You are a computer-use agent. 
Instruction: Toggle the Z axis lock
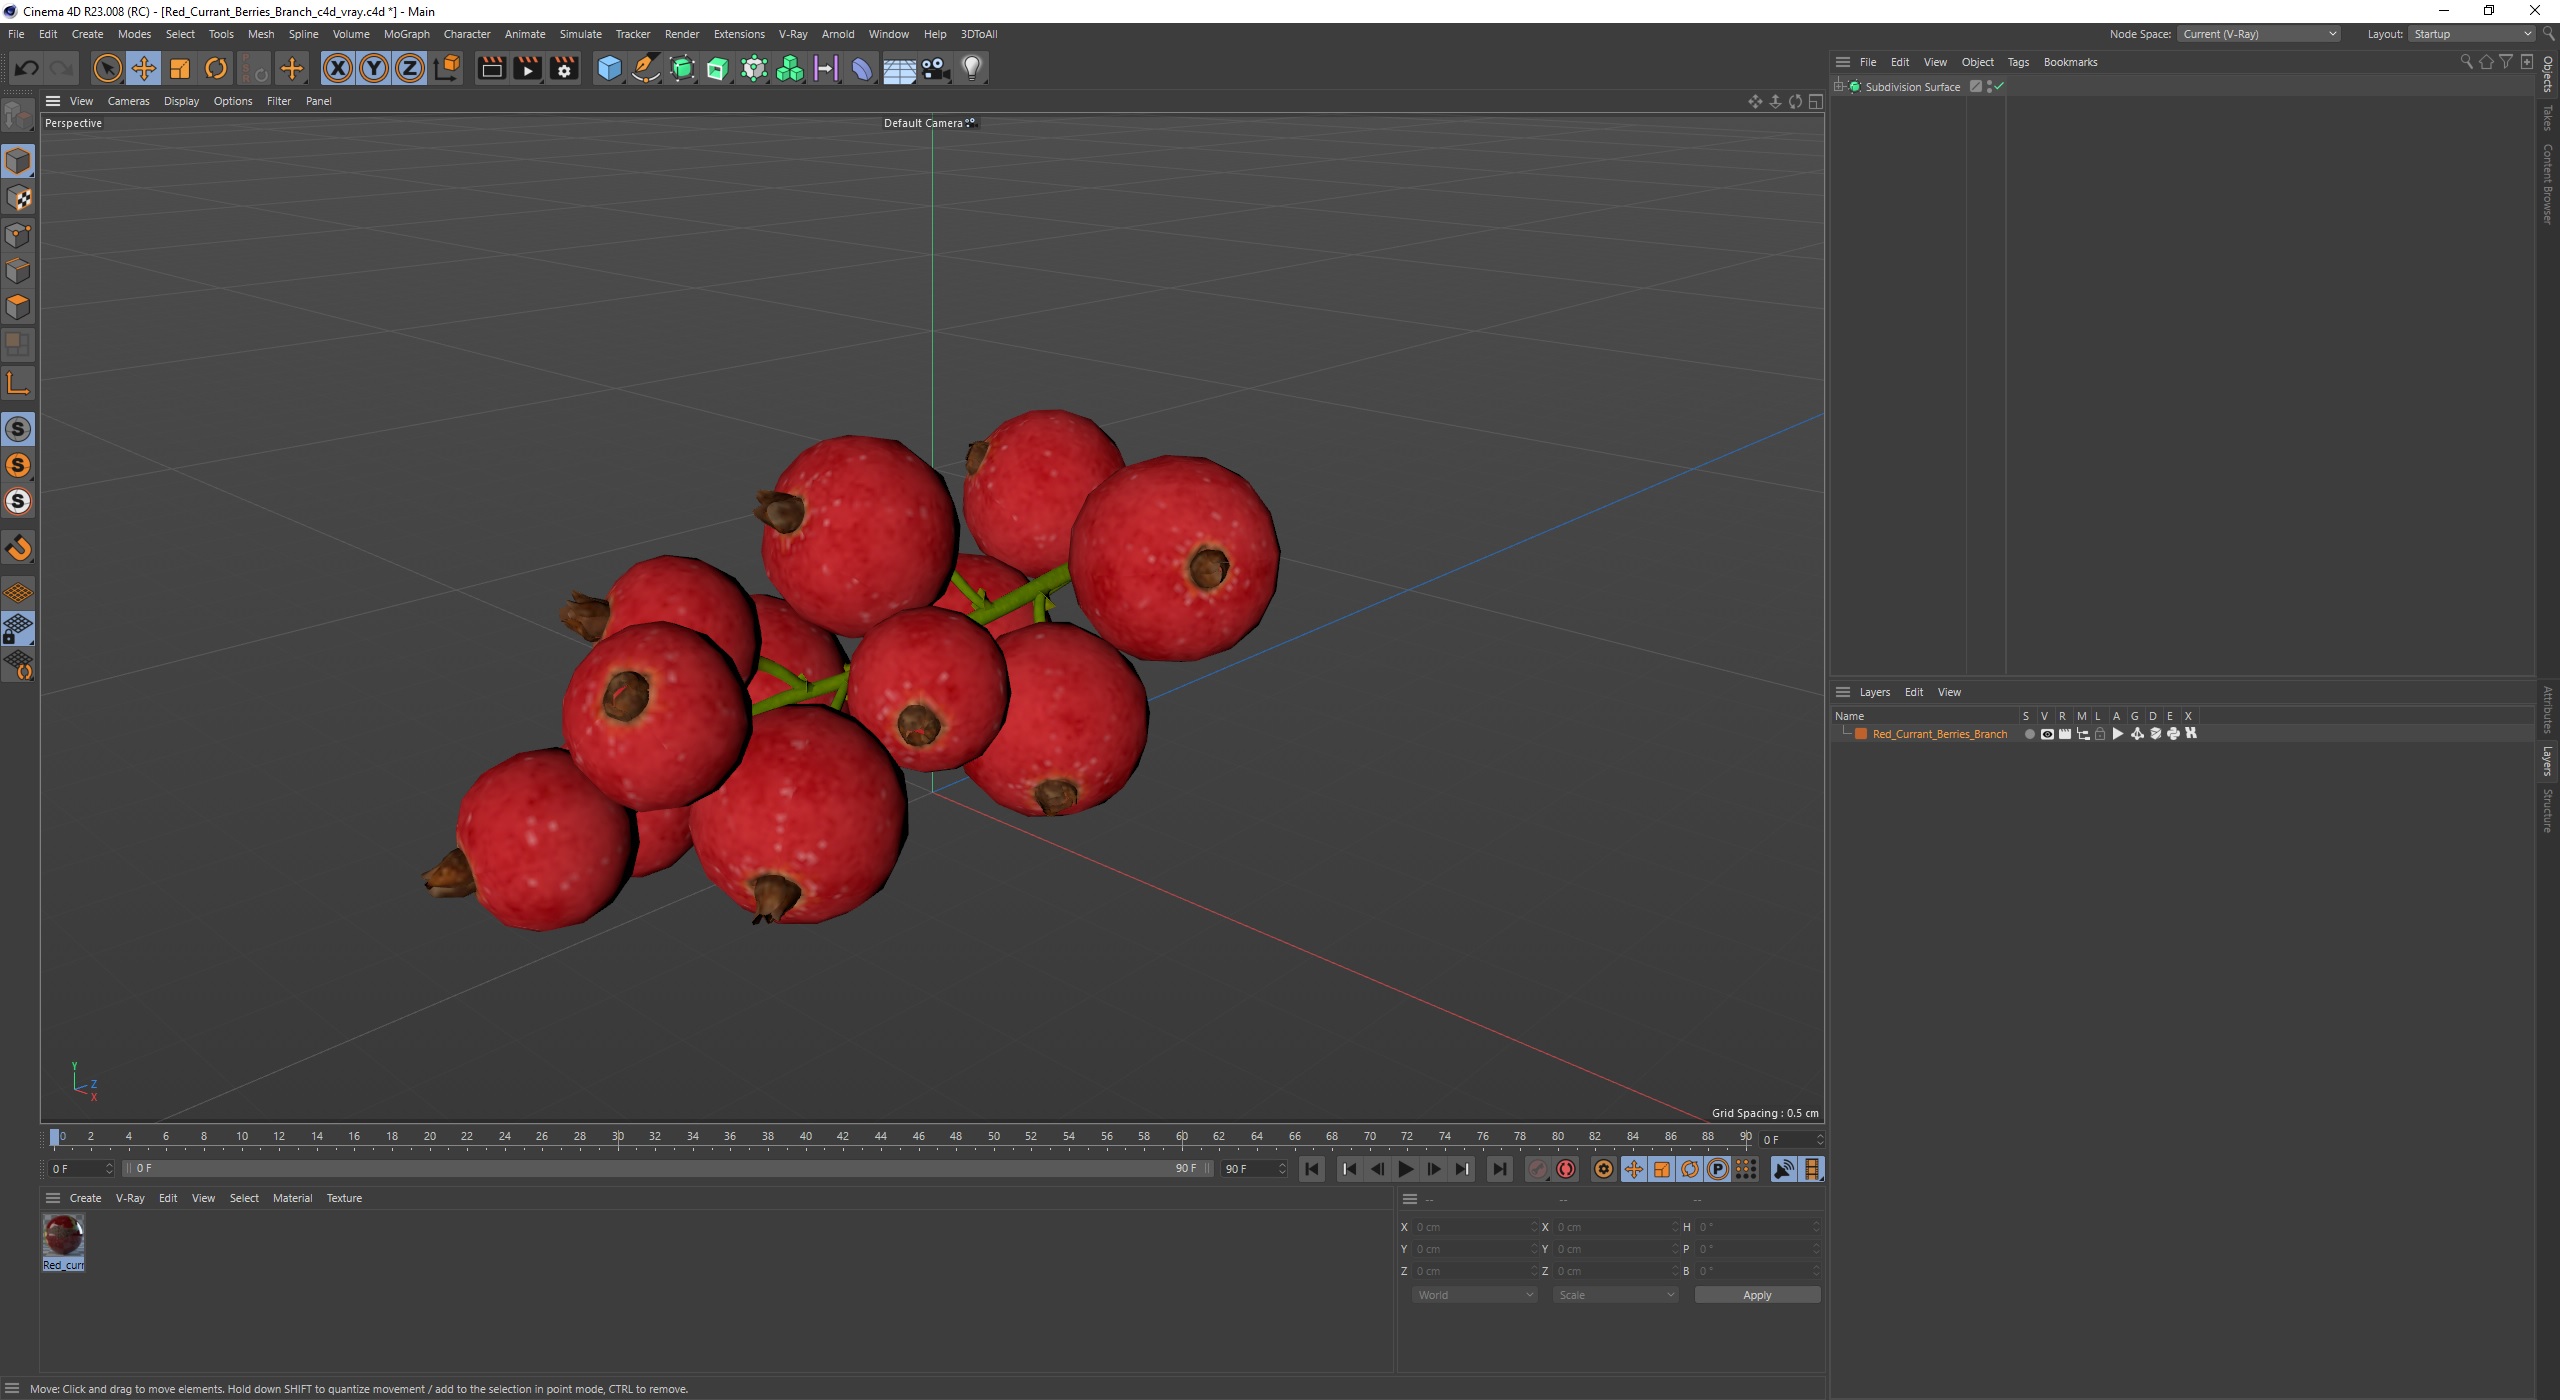click(410, 68)
